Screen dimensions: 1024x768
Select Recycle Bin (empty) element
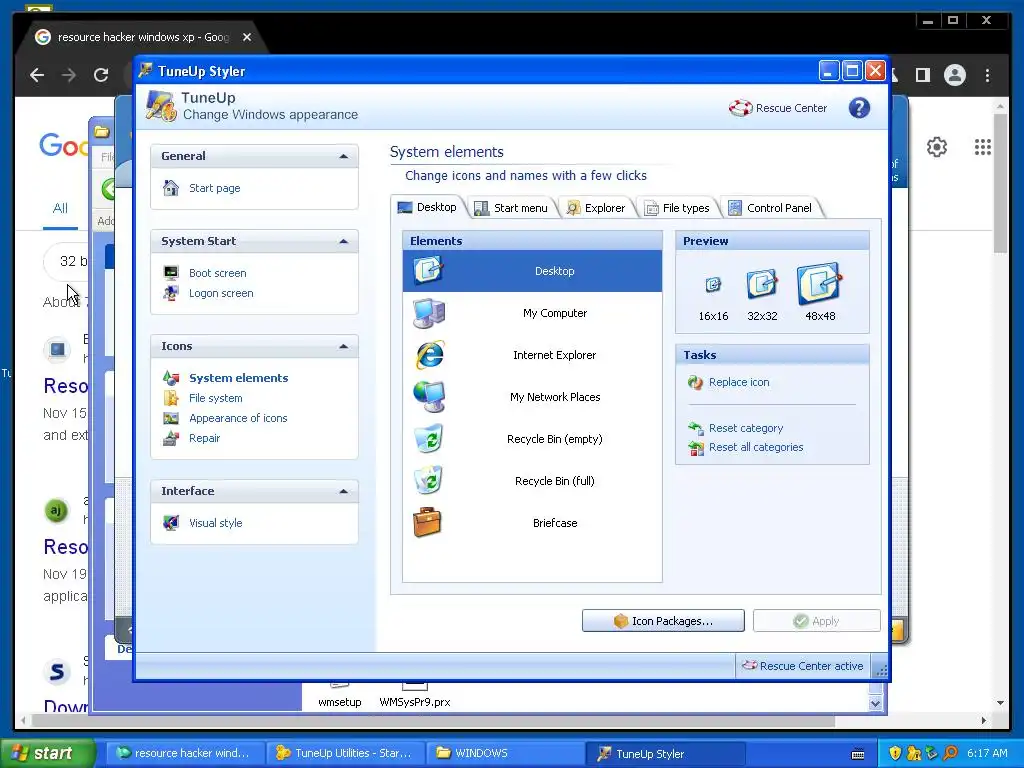coord(532,439)
